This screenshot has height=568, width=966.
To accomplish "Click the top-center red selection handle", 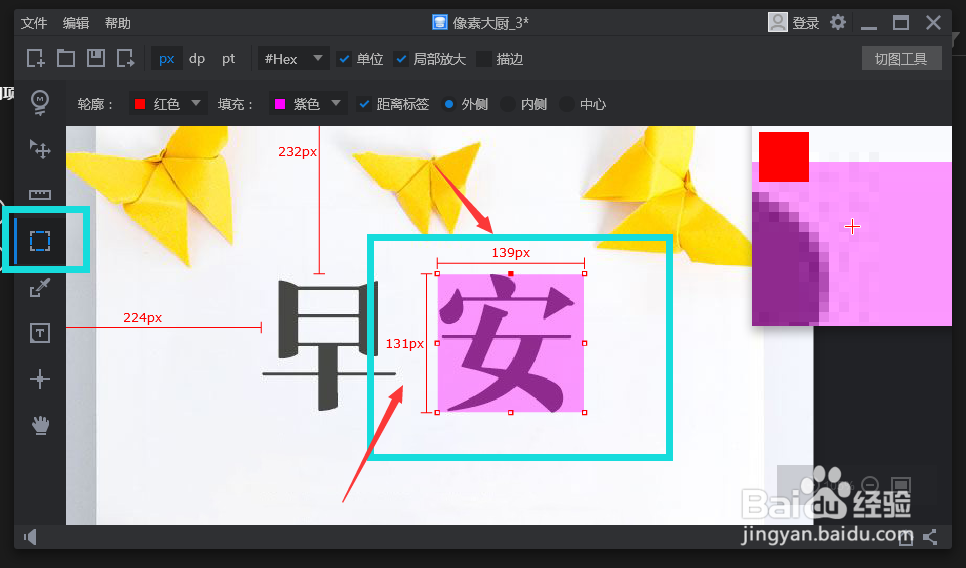I will [x=511, y=274].
